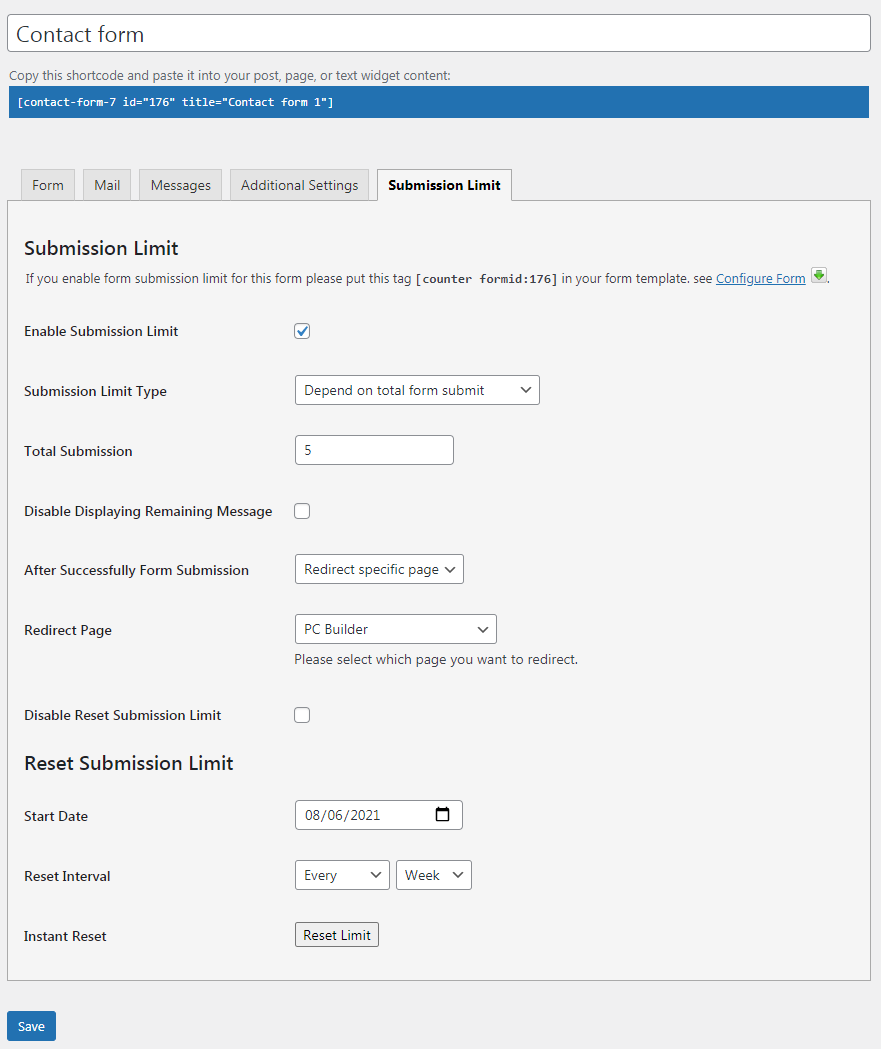Select the Additional Settings tab
881x1049 pixels.
[299, 185]
